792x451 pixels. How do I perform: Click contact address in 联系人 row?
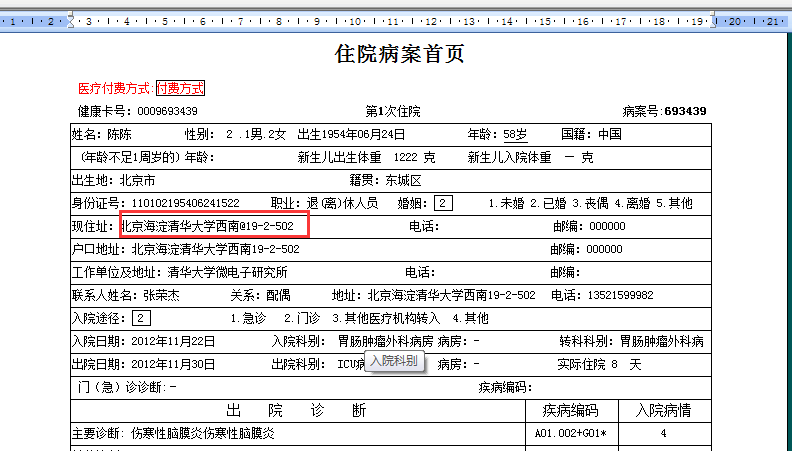pos(451,295)
